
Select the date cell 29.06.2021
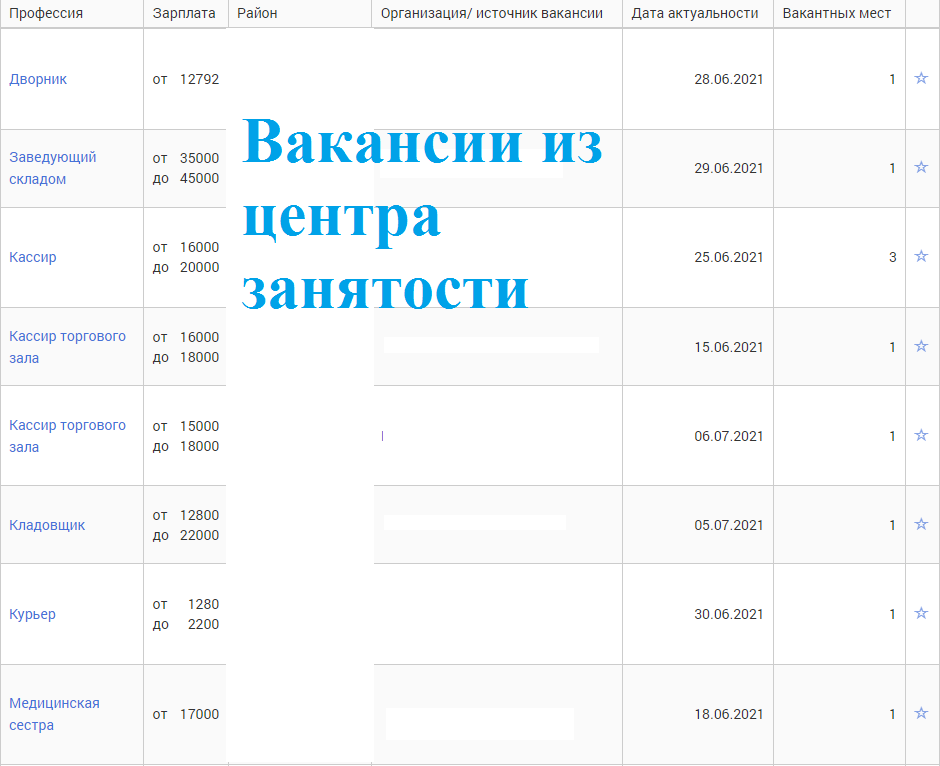click(x=728, y=168)
